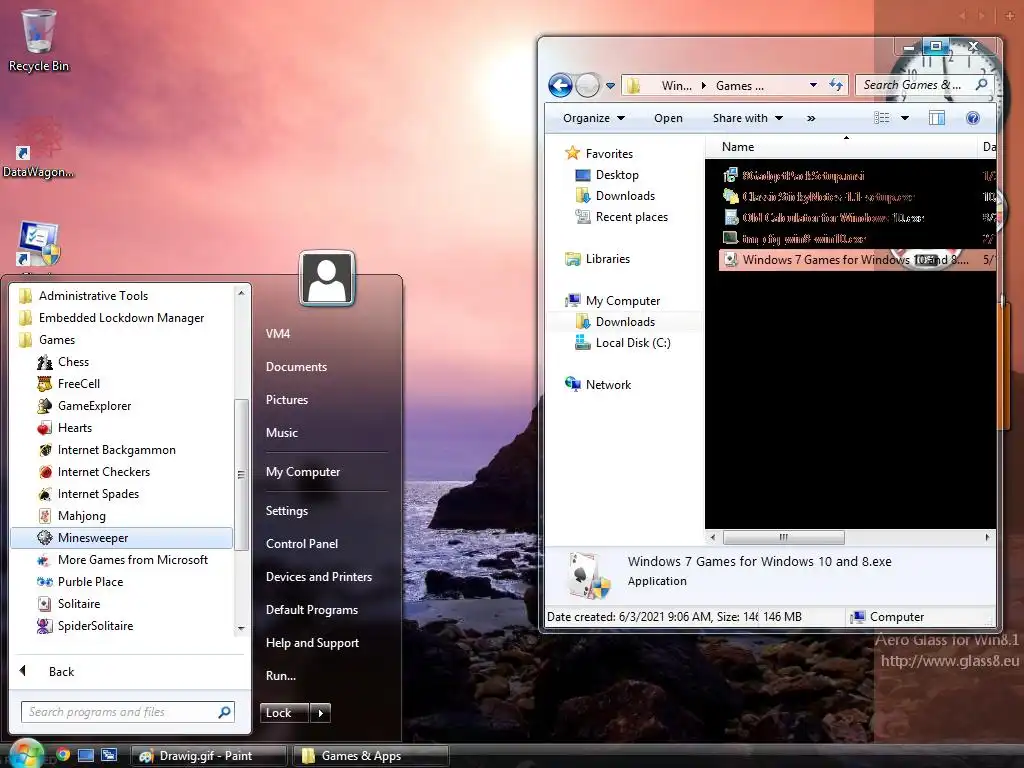This screenshot has height=768, width=1024.
Task: Open the Share with dropdown
Action: [x=748, y=118]
